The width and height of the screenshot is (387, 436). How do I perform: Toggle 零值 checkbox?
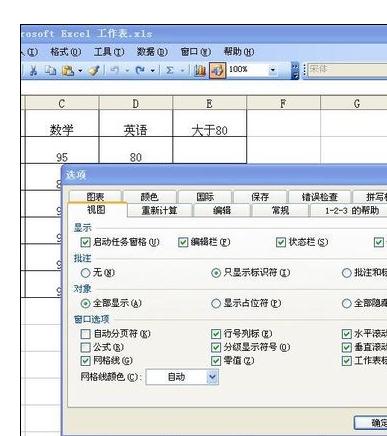point(216,361)
